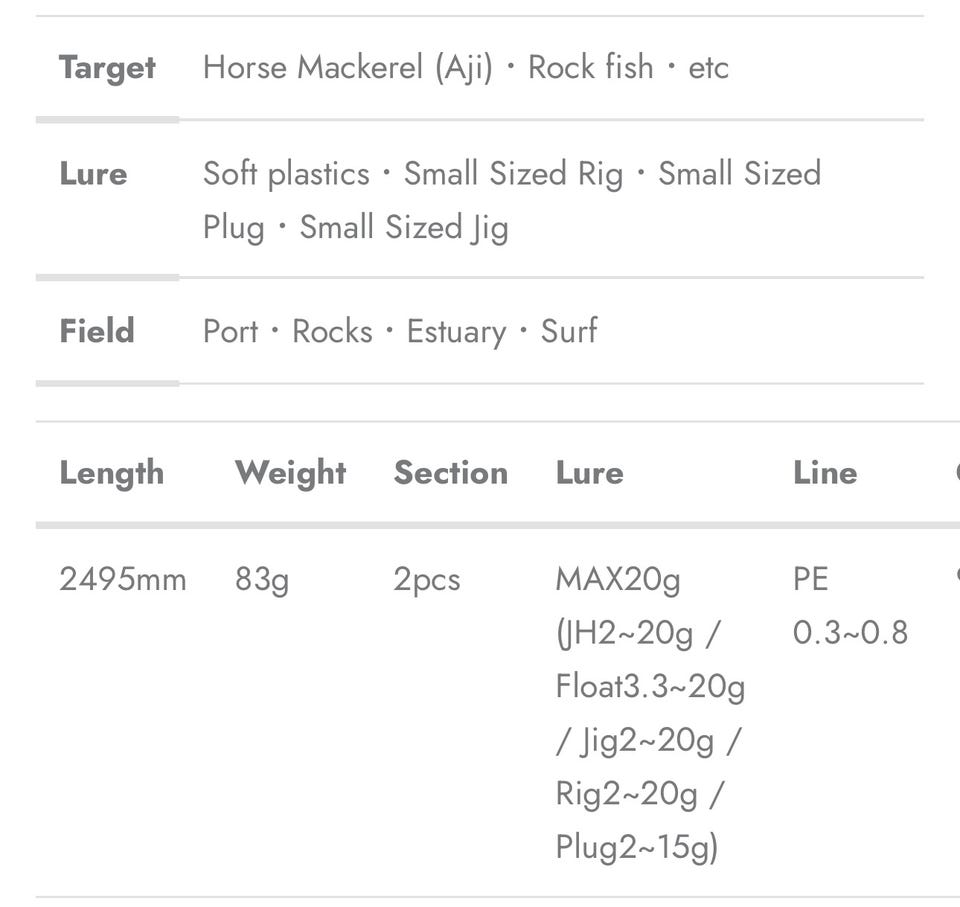Select the 2pcs section value

click(x=426, y=579)
